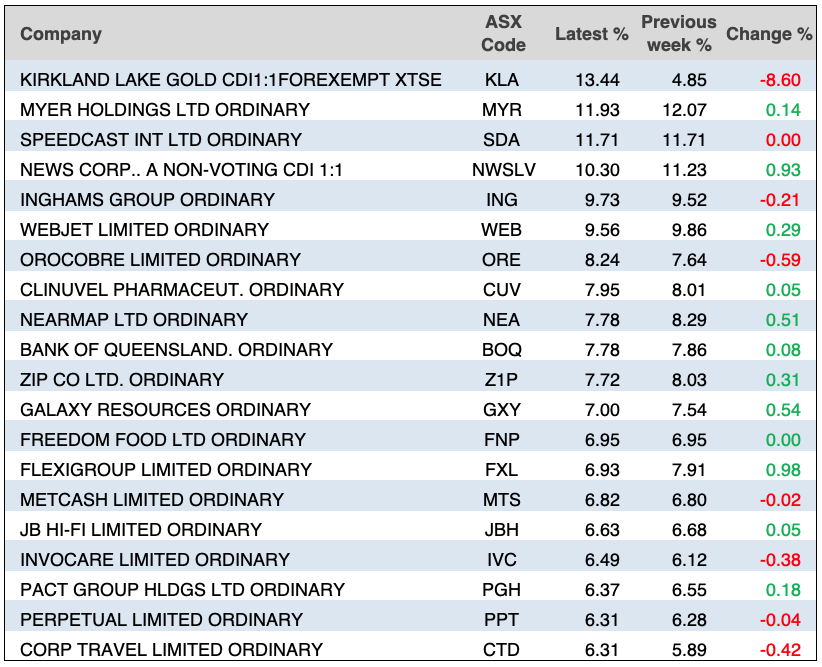Click the Flexigroup change value 0.98

point(783,470)
